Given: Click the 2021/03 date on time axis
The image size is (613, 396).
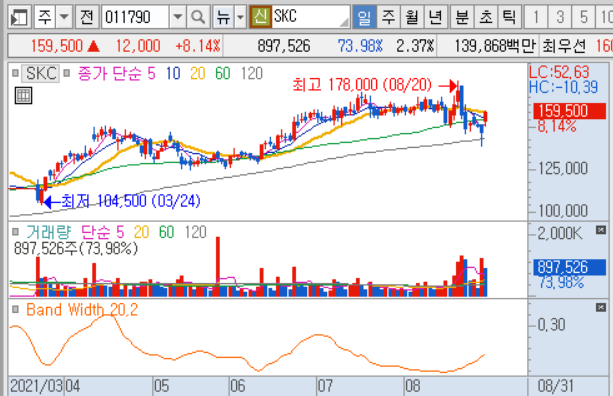Looking at the screenshot, I should click(36, 386).
